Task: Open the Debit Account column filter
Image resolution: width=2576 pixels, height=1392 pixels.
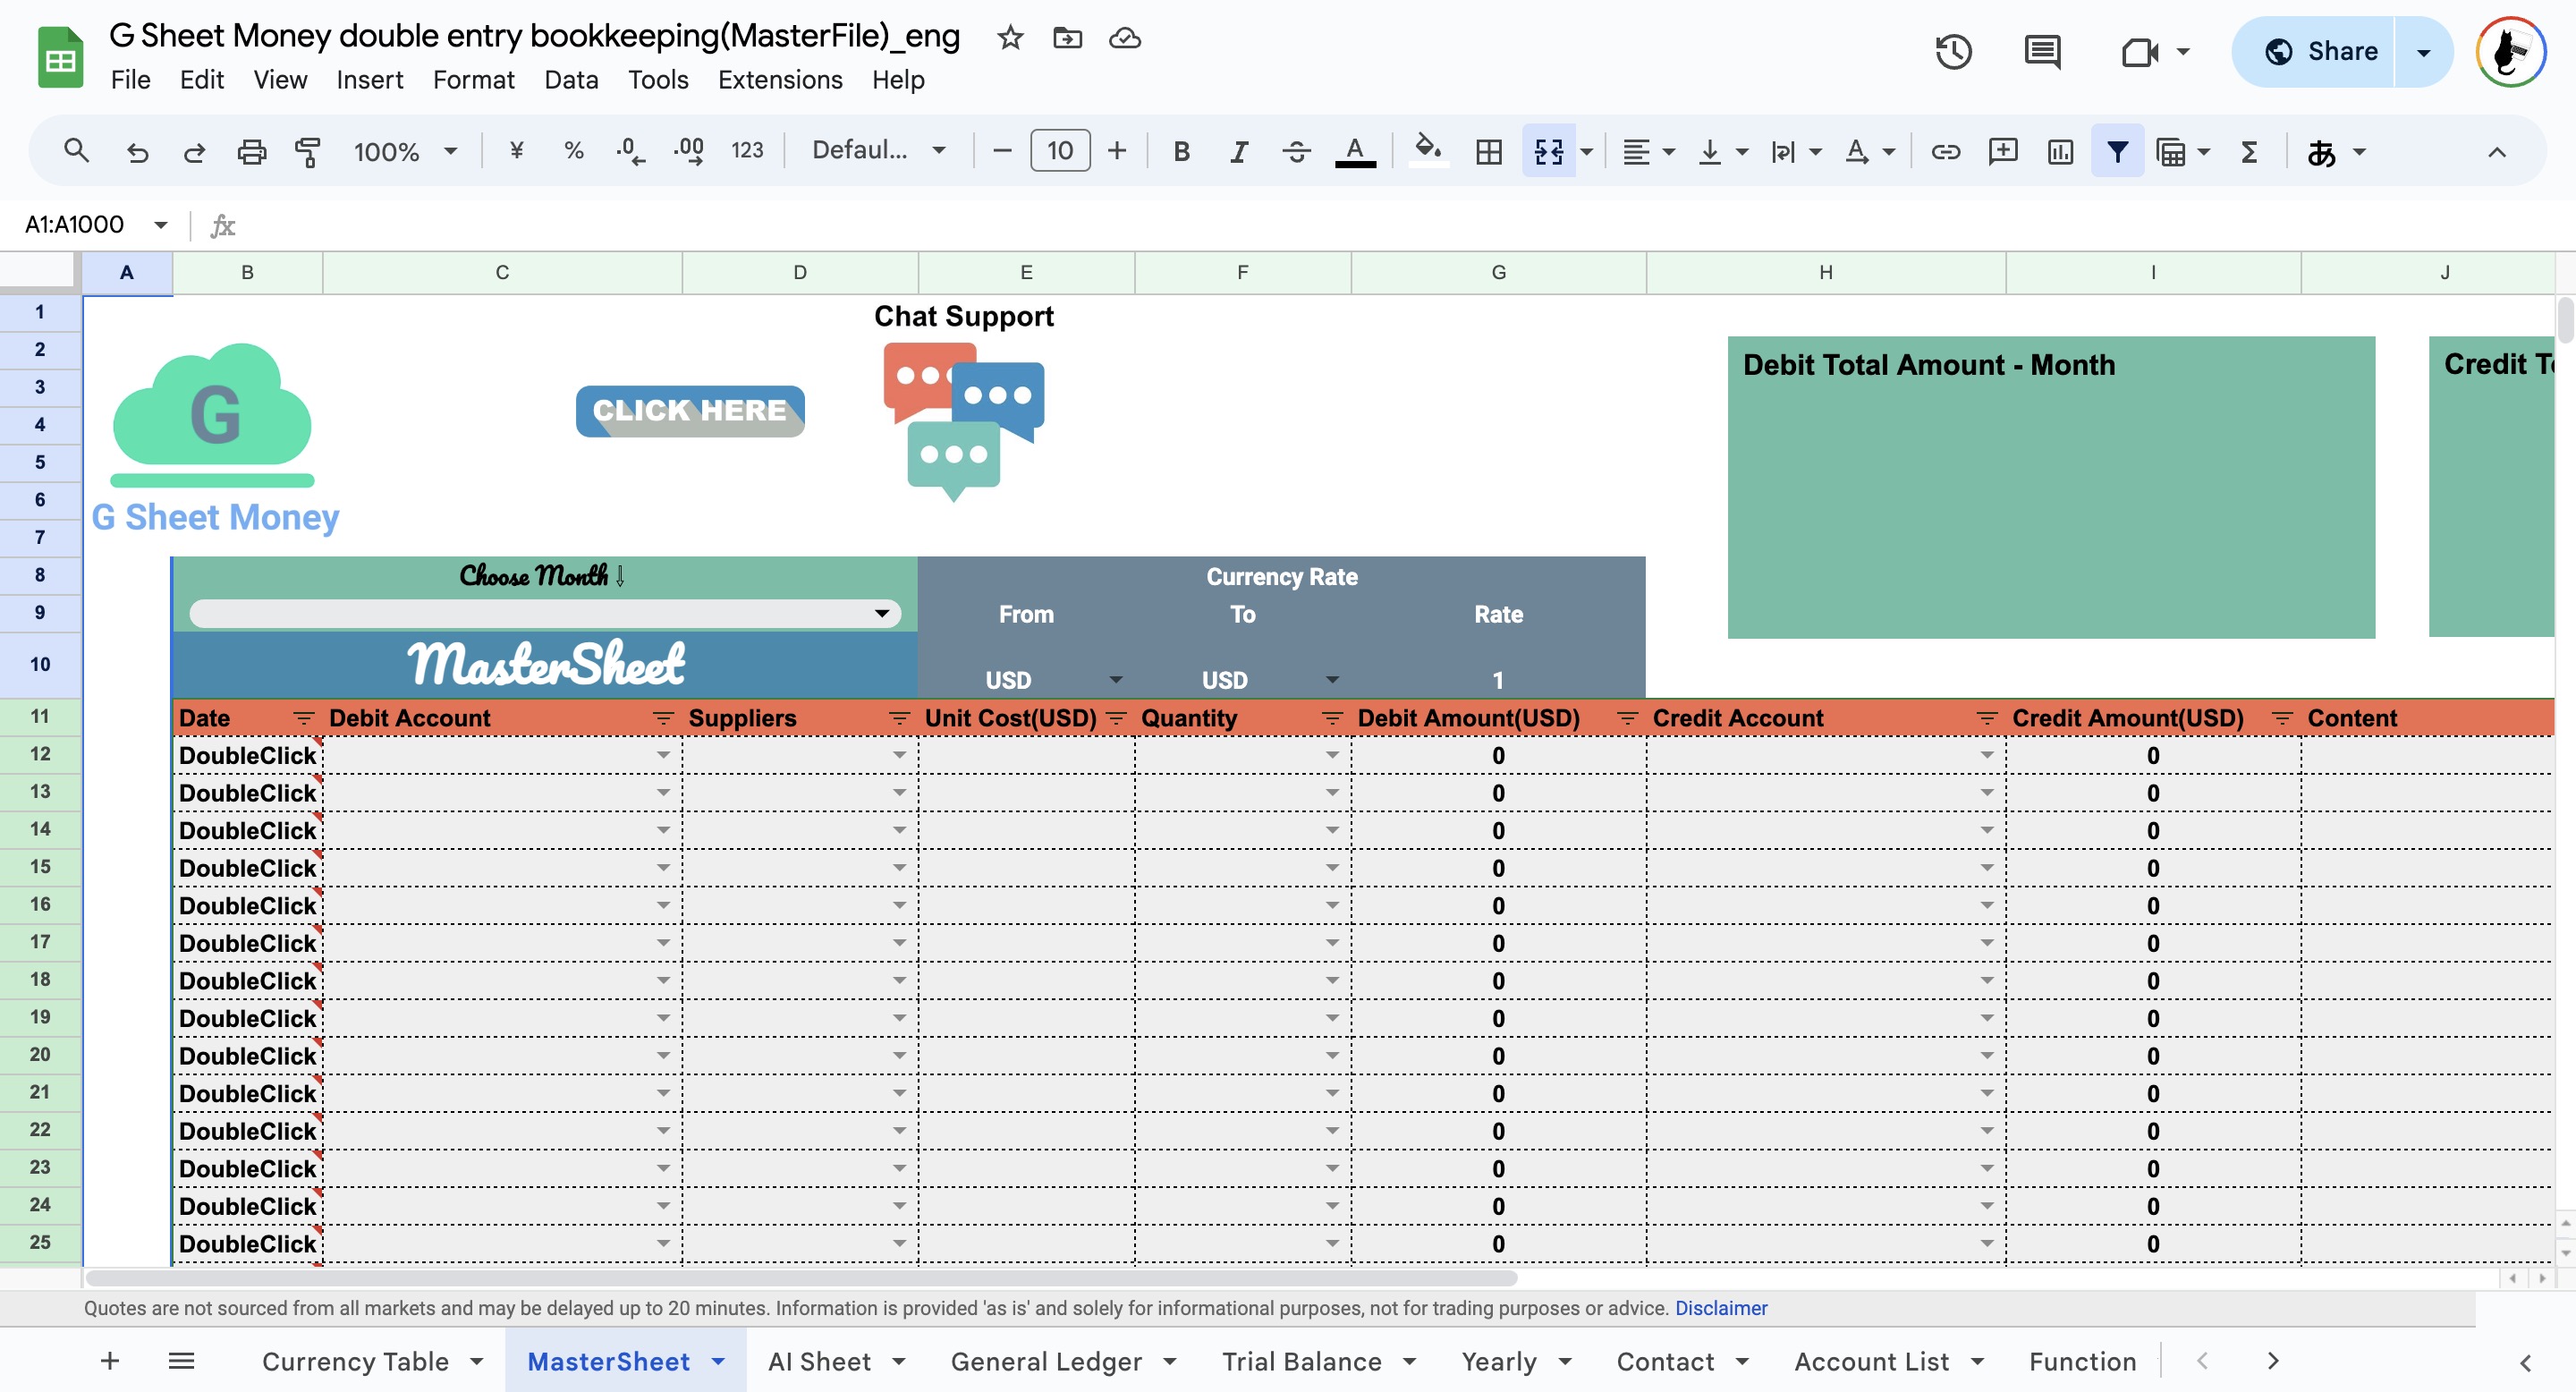Action: (x=662, y=718)
